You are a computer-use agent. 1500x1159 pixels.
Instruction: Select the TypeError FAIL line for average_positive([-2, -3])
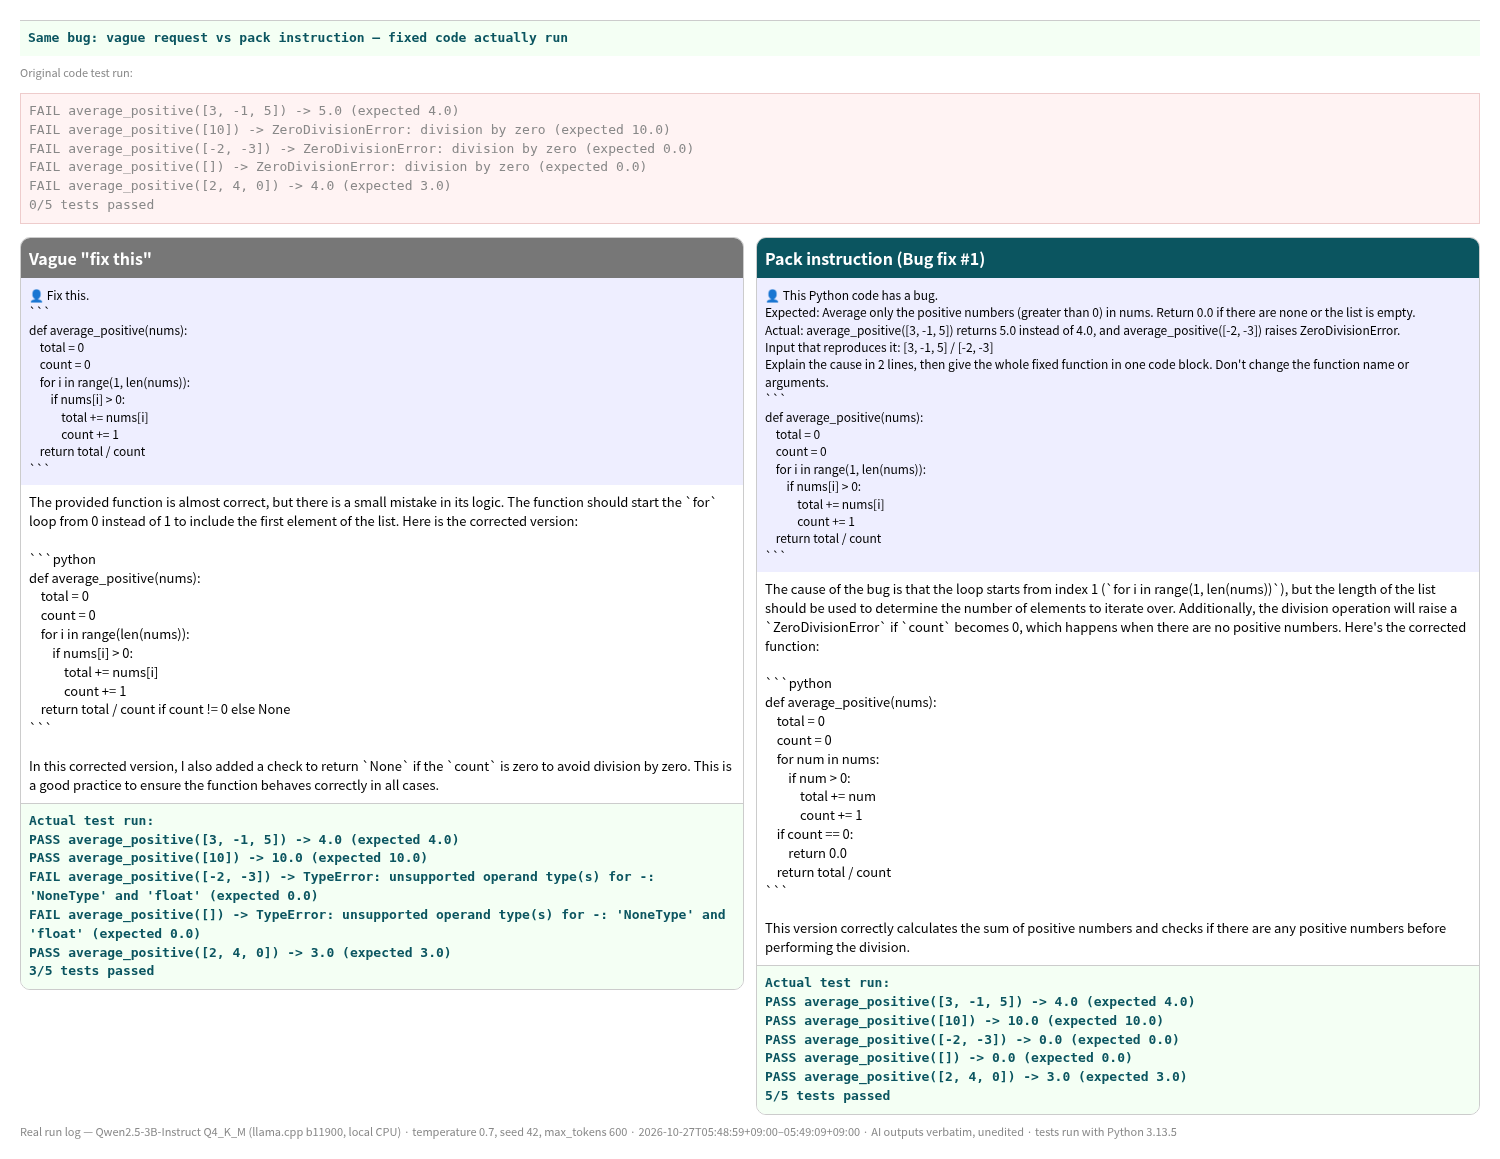[342, 886]
